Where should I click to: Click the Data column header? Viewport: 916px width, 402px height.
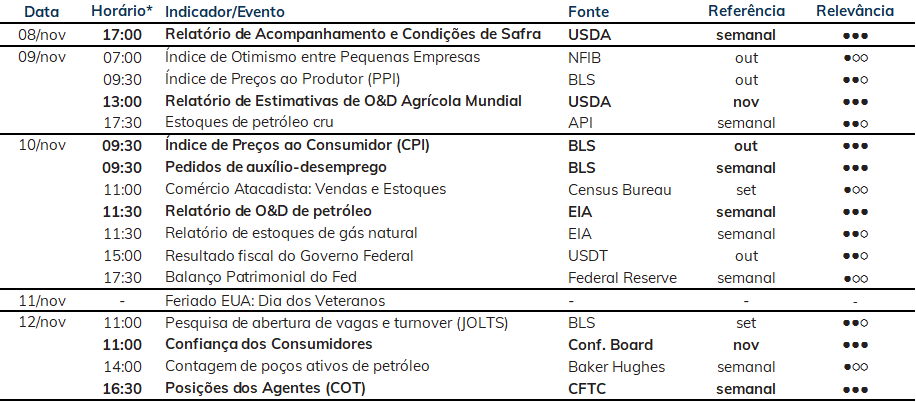41,11
